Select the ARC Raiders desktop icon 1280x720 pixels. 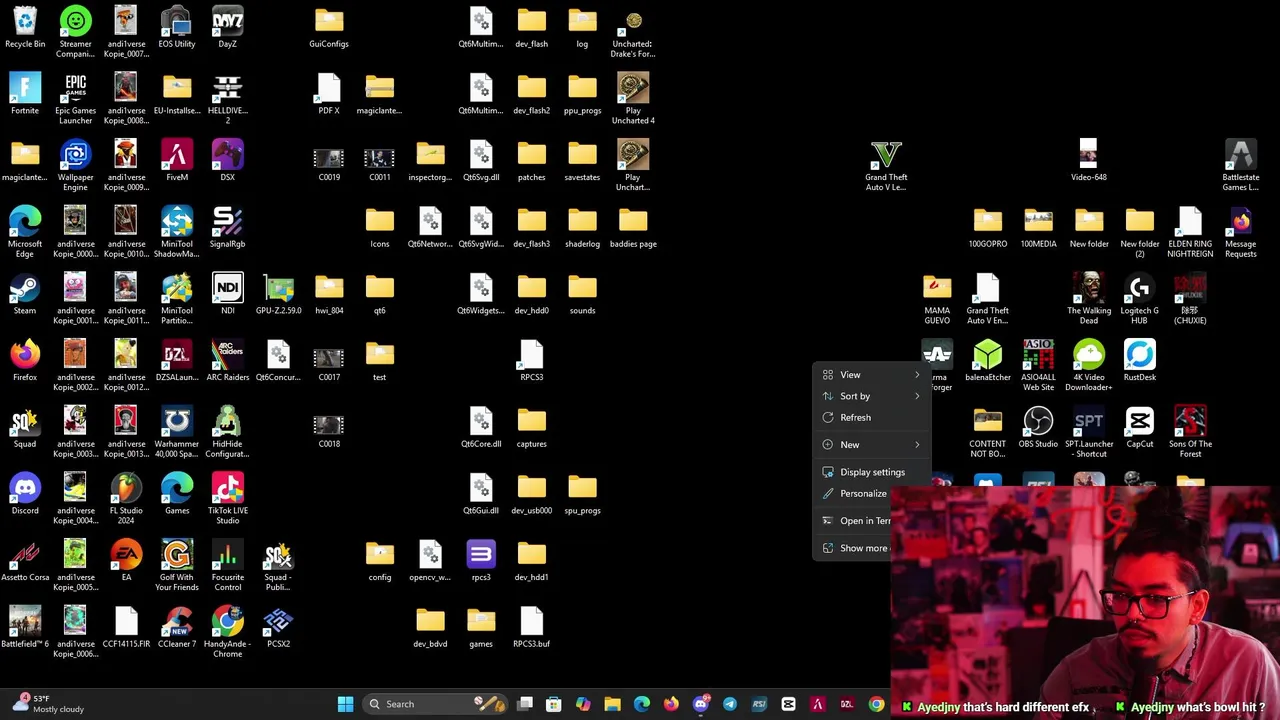(227, 361)
